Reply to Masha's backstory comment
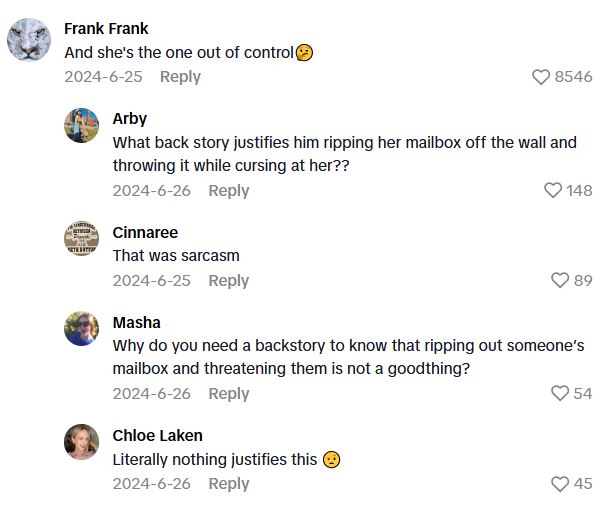The width and height of the screenshot is (611, 511). click(228, 393)
